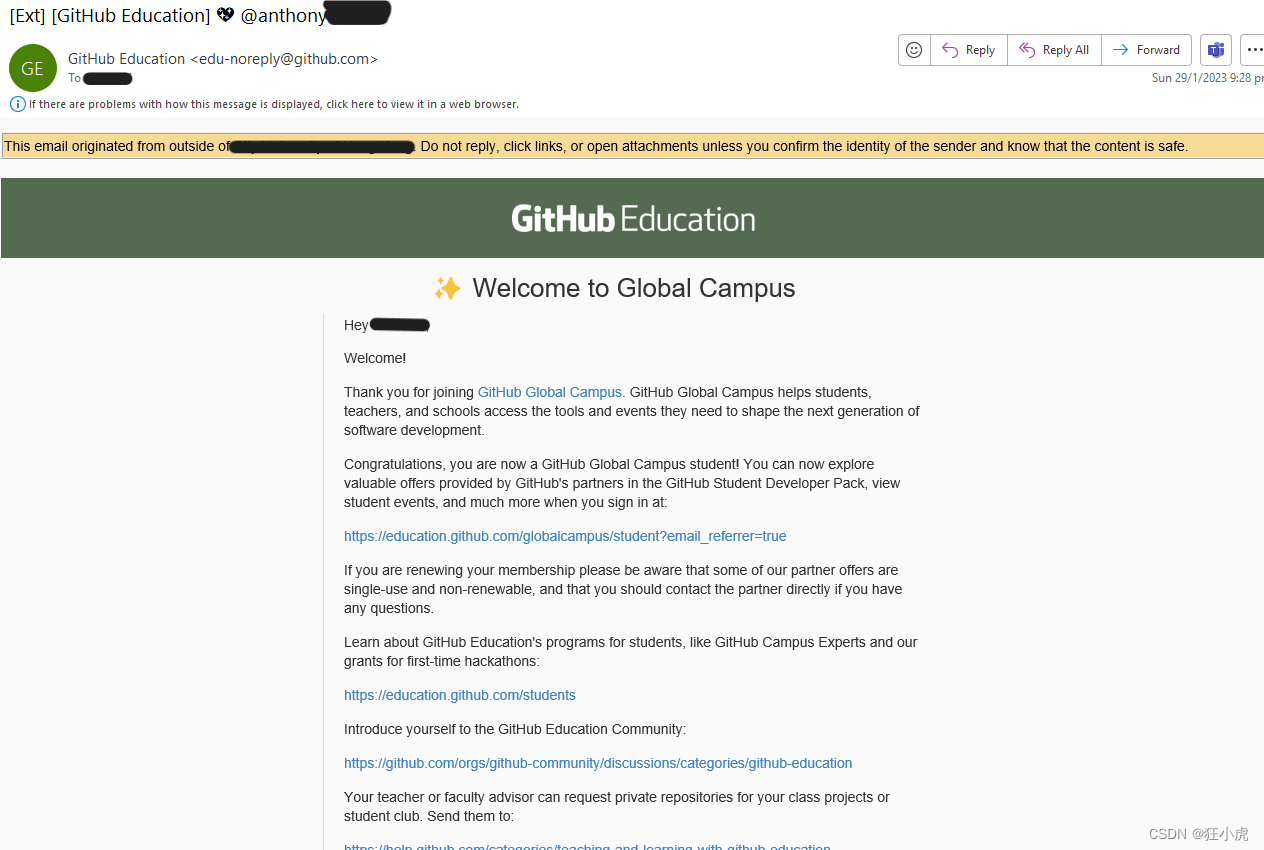Click the GE sender avatar

click(x=32, y=68)
